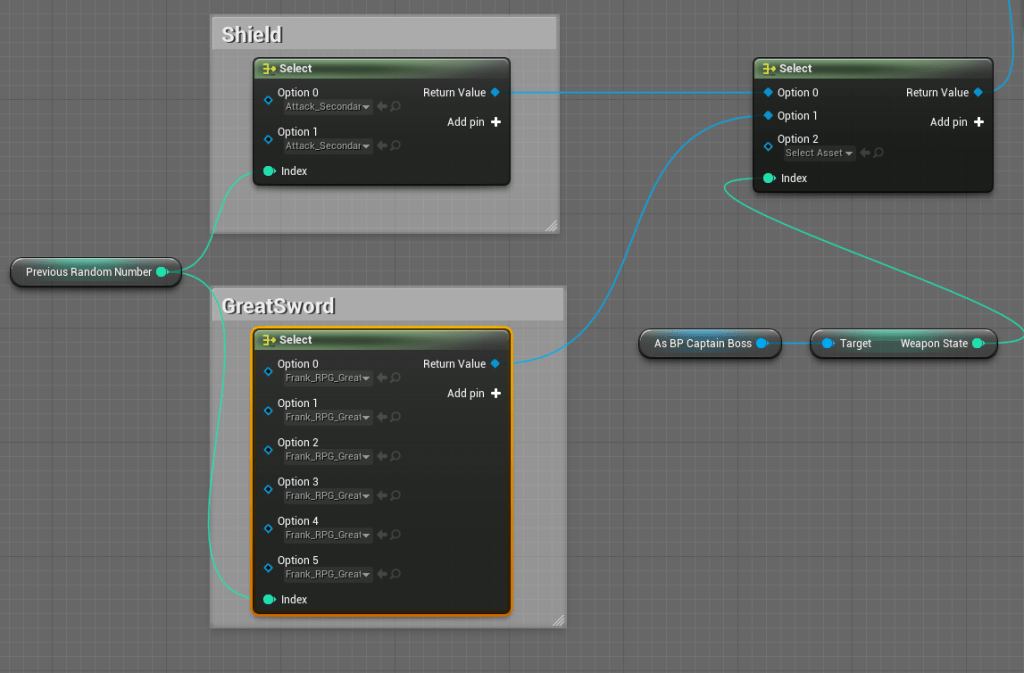Screen dimensions: 1024x673
Task: Click use-selected arrow for Shield Option 1
Action: click(x=382, y=146)
